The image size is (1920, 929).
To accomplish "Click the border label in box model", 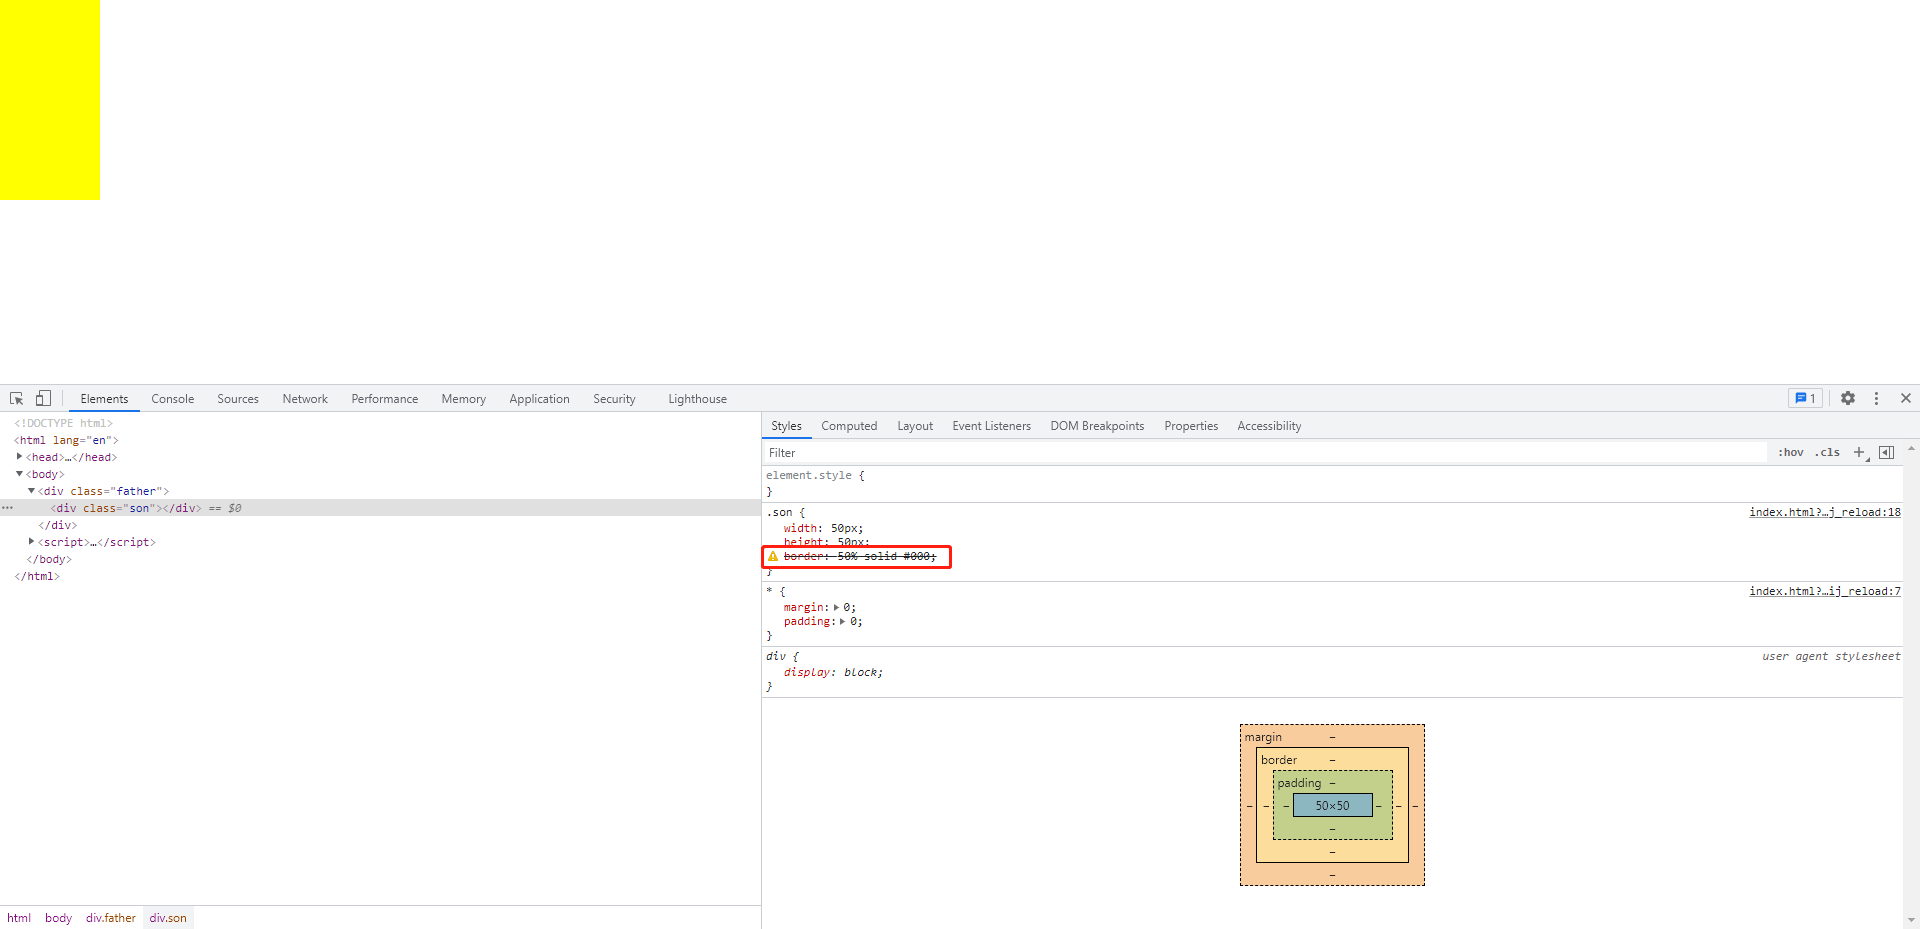I will click(x=1279, y=760).
